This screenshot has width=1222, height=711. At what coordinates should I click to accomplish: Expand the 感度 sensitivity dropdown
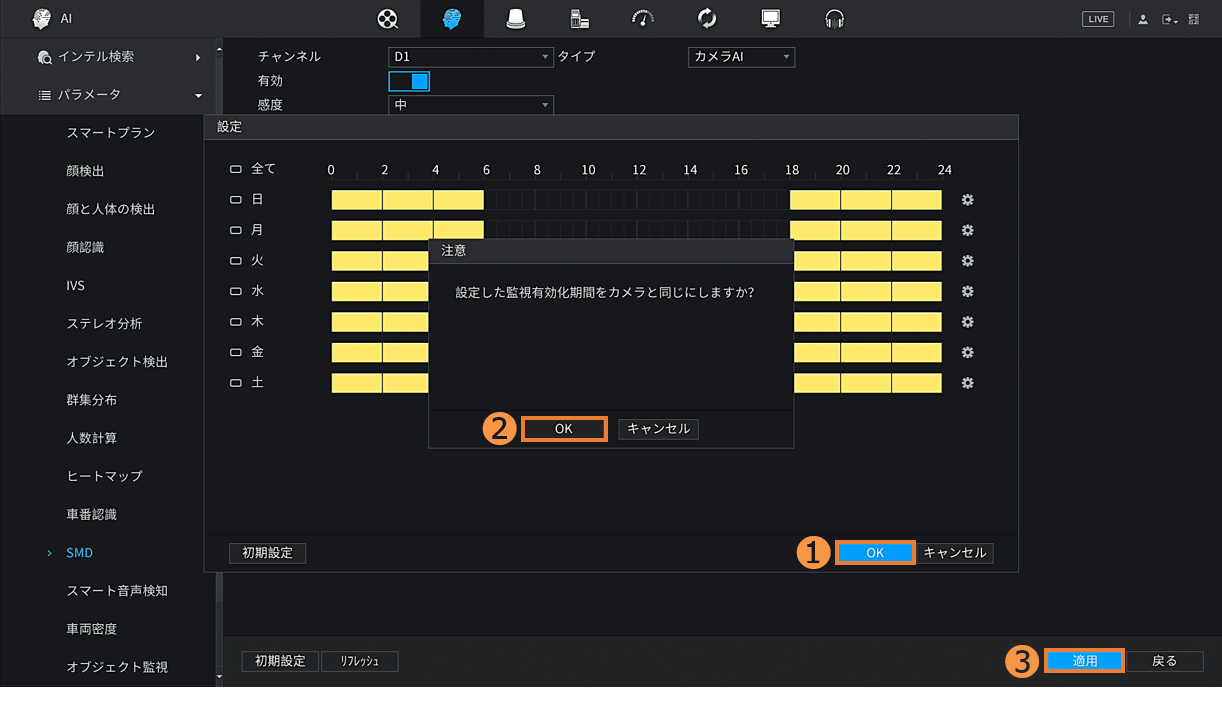click(x=470, y=105)
